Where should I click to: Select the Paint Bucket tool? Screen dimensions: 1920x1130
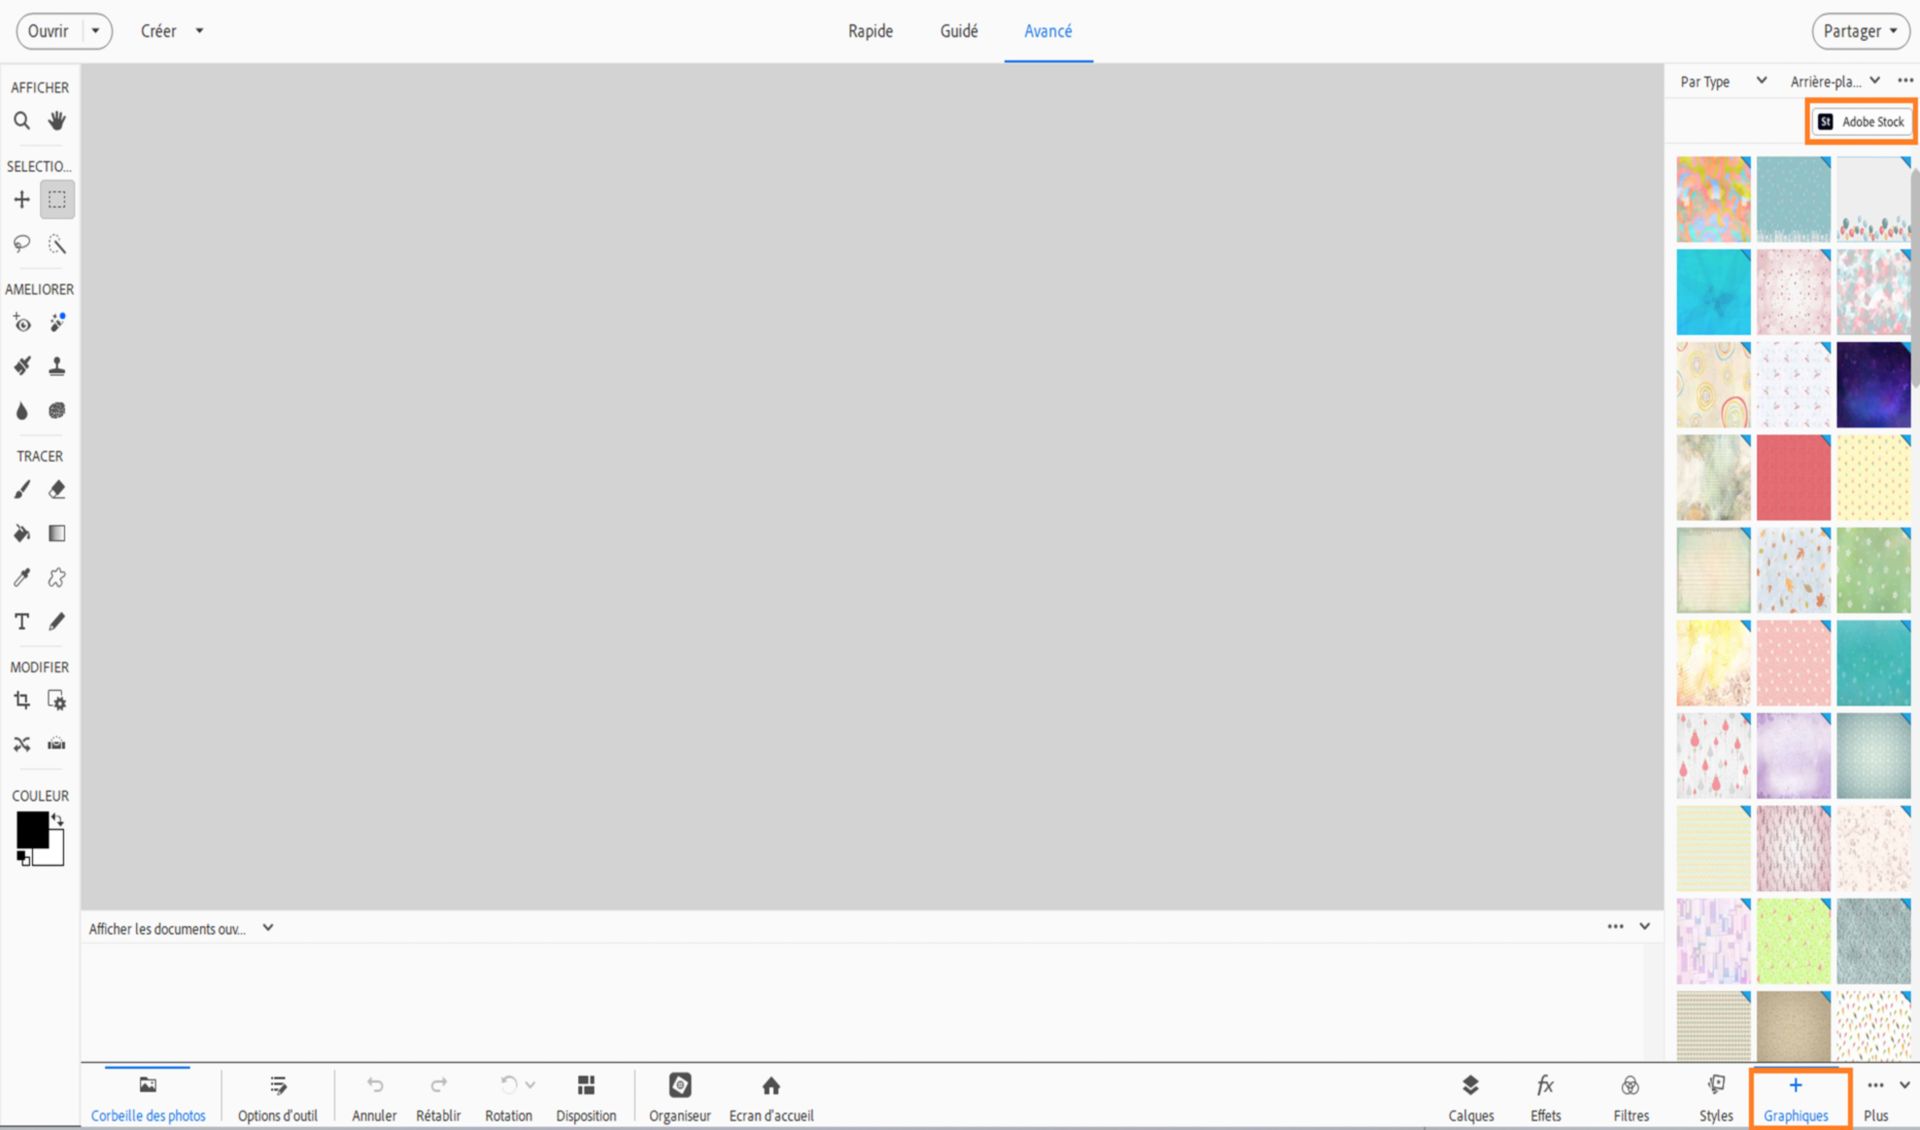[21, 534]
